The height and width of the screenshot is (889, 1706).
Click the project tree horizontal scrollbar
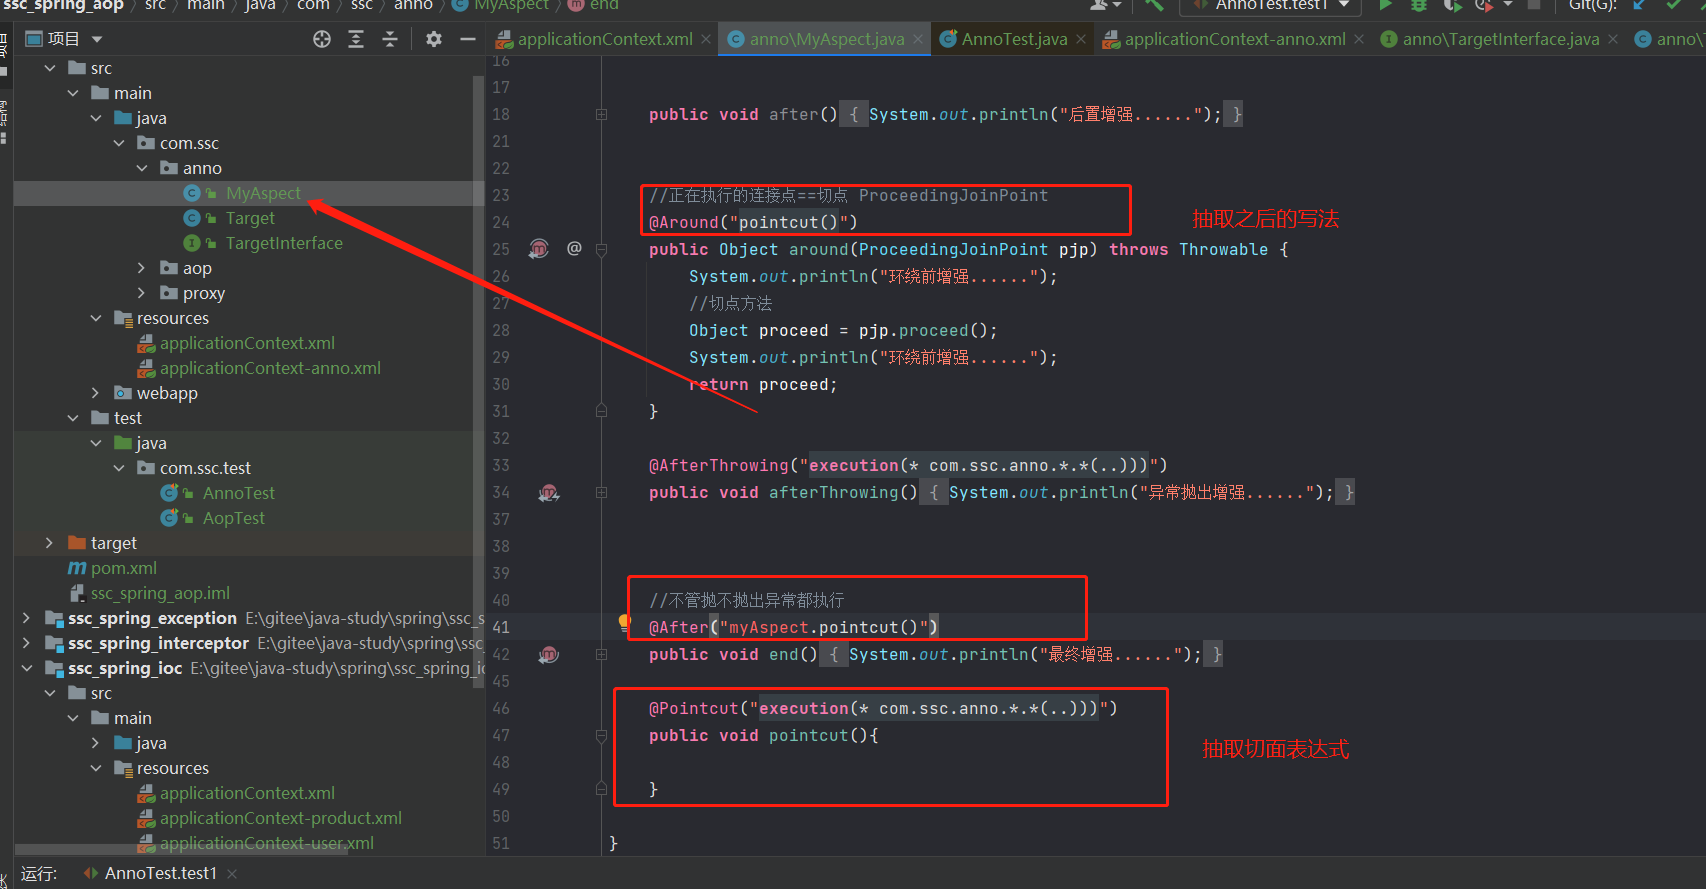click(180, 849)
